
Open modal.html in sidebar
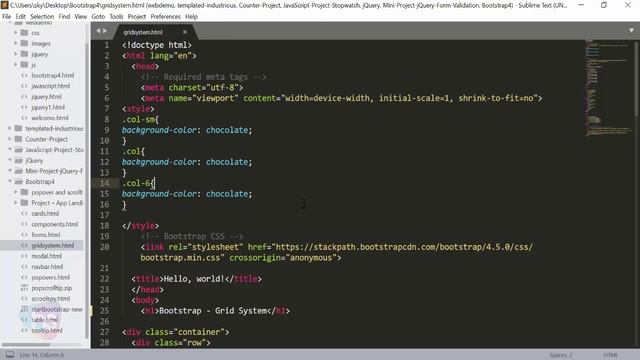click(x=47, y=256)
